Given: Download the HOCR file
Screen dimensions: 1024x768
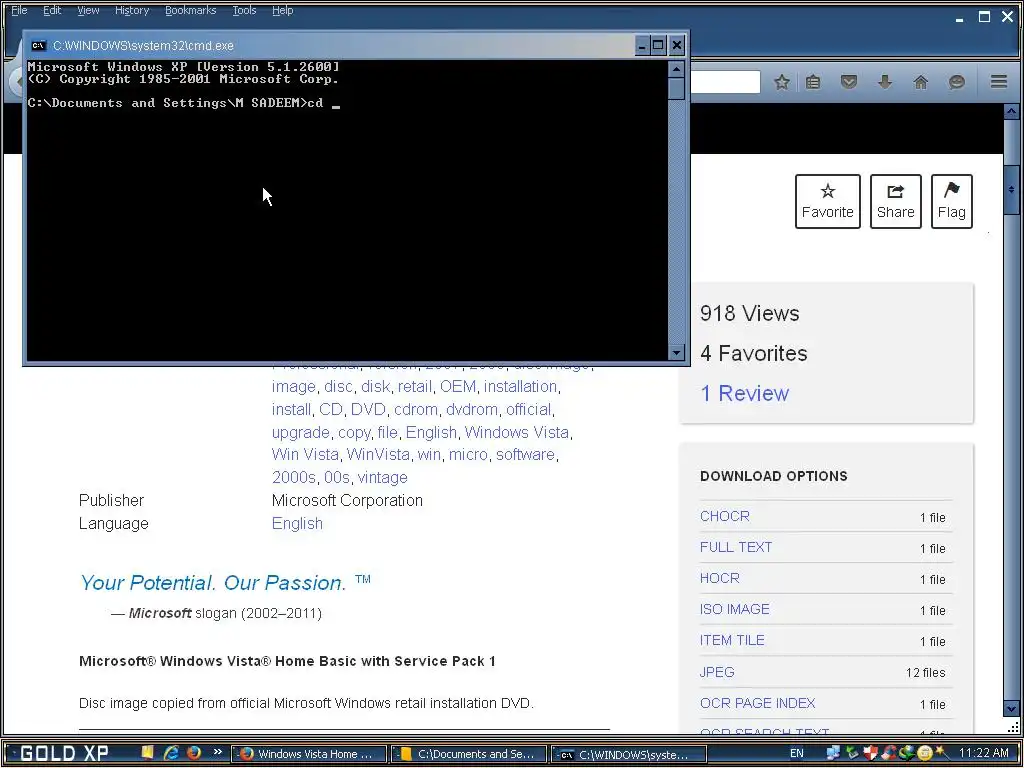Looking at the screenshot, I should pyautogui.click(x=720, y=578).
